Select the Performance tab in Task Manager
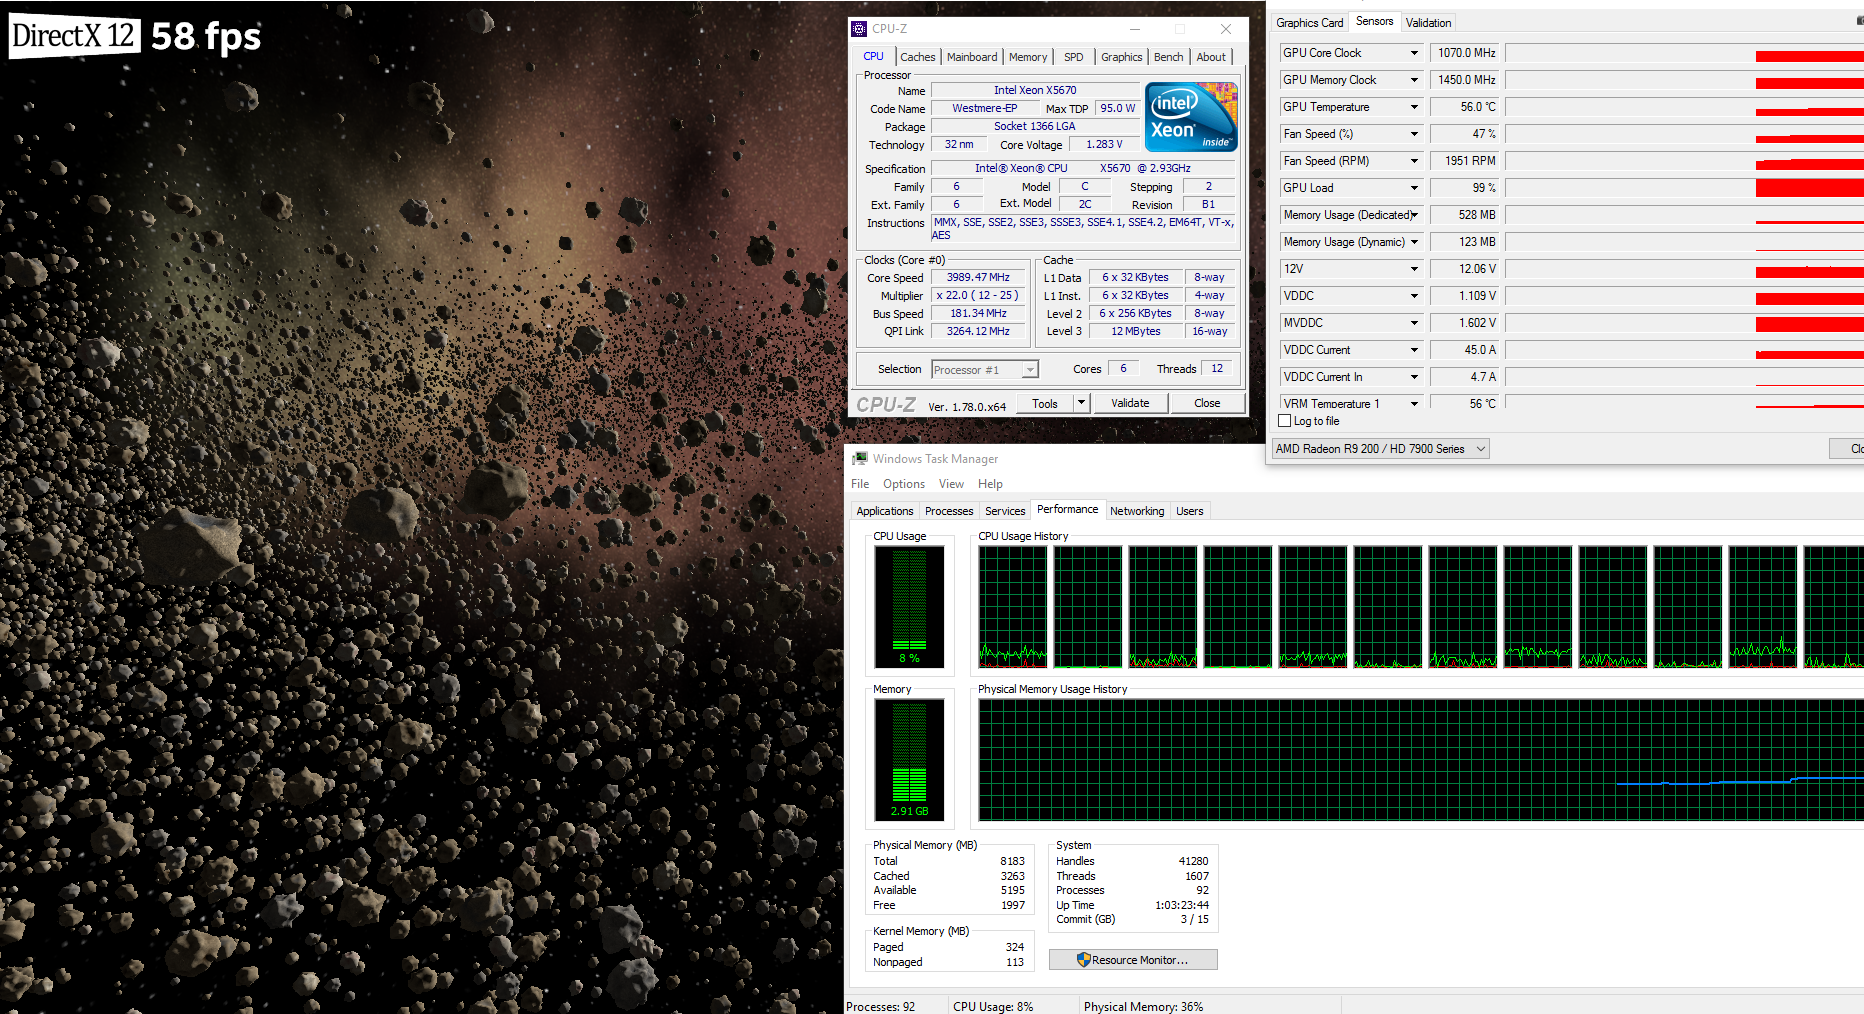Viewport: 1864px width, 1014px height. (x=1067, y=509)
